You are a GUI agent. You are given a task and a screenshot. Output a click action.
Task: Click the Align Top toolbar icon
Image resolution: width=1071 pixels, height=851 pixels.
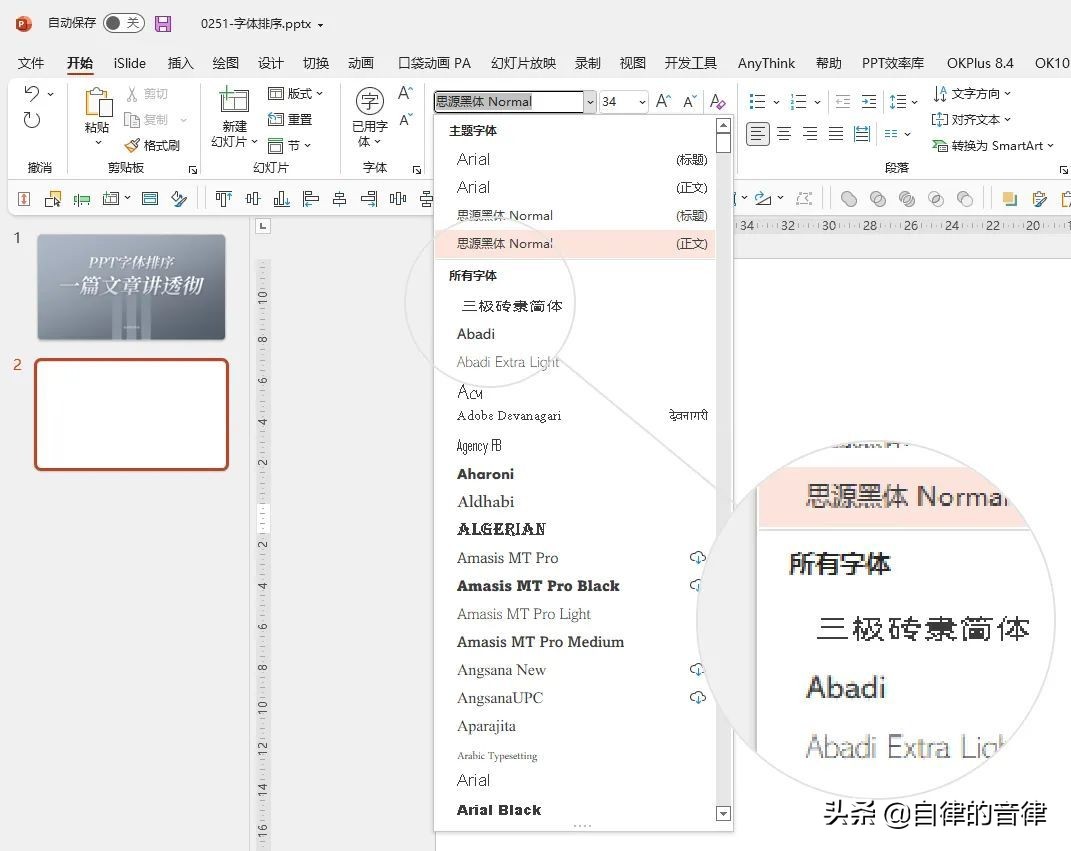coord(223,199)
